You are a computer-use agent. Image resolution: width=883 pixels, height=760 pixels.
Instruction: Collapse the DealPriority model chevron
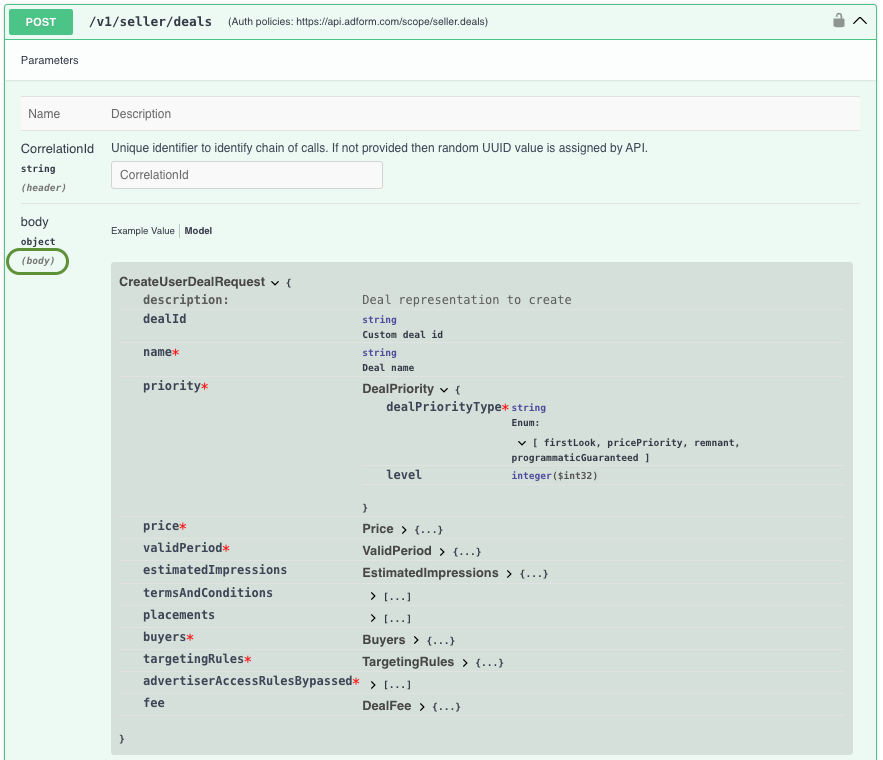444,390
